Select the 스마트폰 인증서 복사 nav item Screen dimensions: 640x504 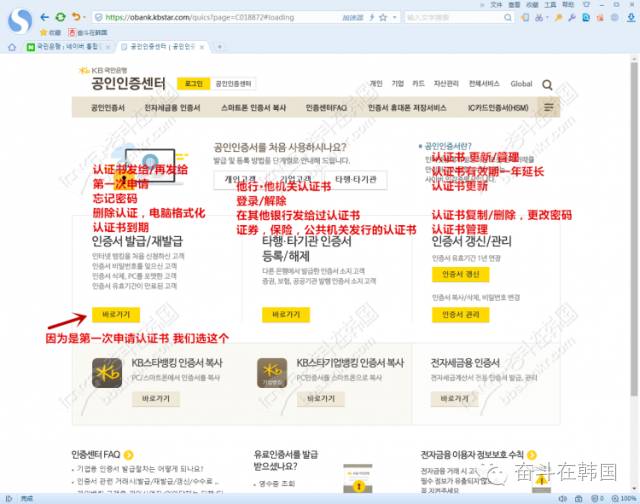pos(253,108)
